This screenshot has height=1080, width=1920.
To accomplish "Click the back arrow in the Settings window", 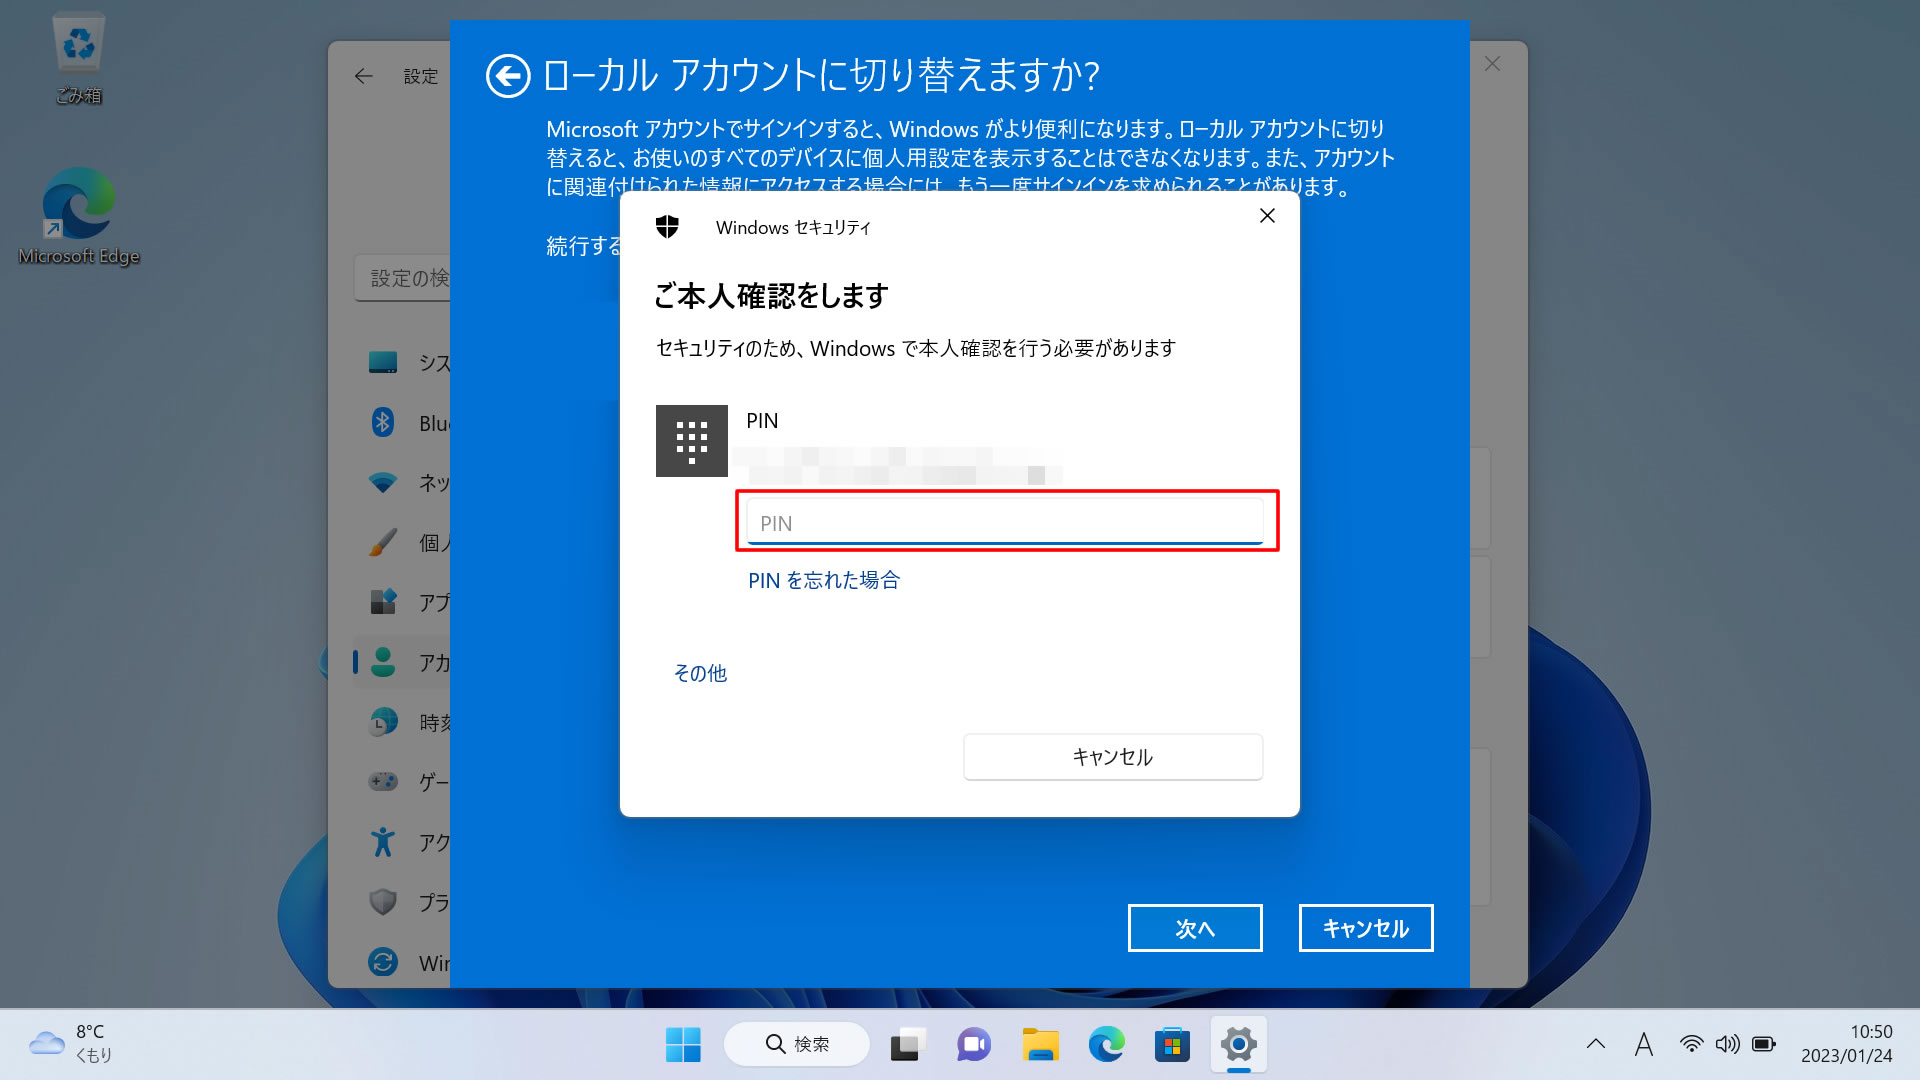I will [364, 76].
